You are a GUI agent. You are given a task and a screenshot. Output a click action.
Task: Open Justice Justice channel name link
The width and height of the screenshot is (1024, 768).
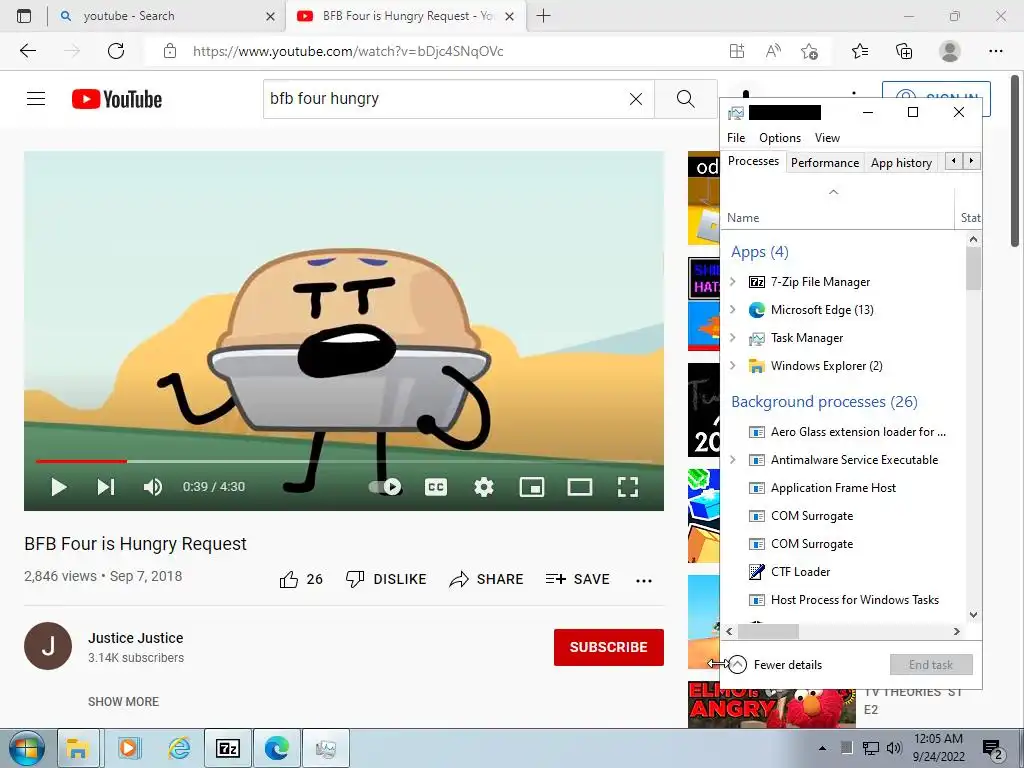pos(136,638)
